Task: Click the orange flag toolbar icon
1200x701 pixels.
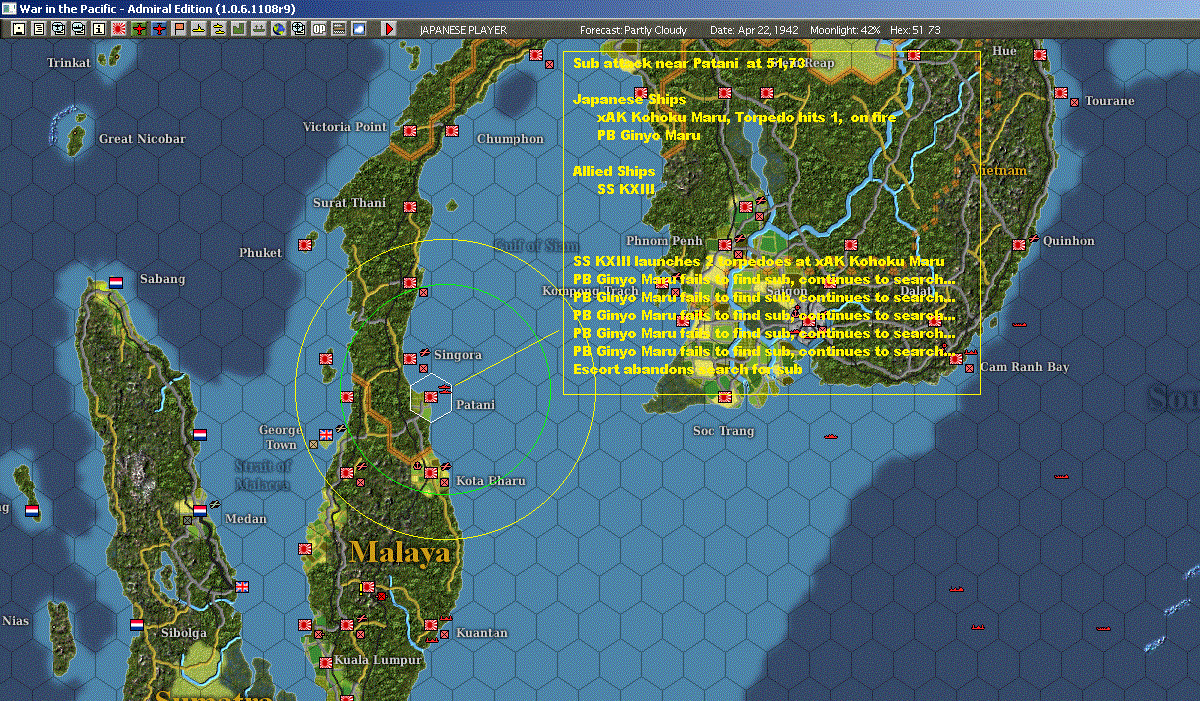Action: 178,29
